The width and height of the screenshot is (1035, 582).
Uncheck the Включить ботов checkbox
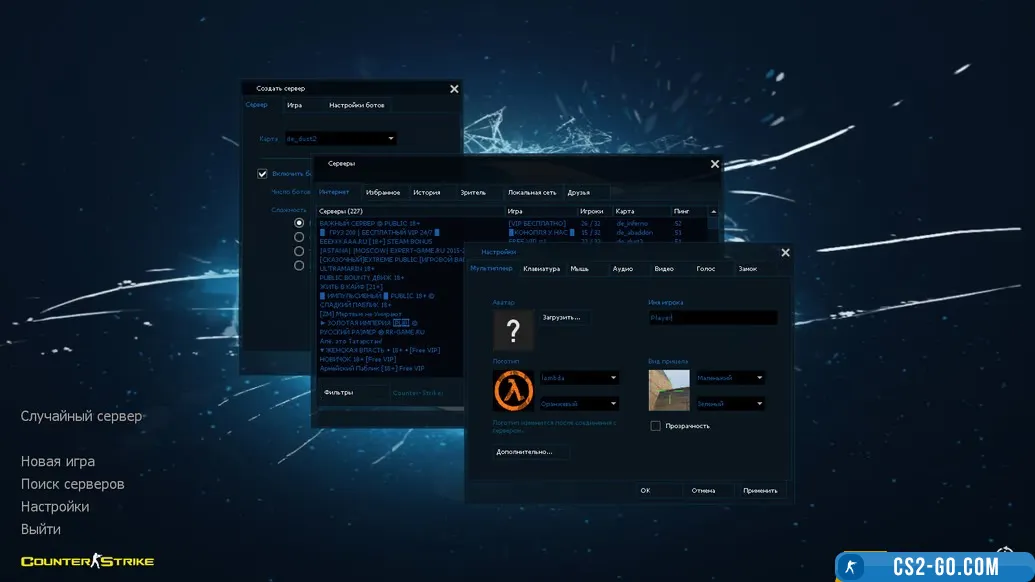coord(263,173)
